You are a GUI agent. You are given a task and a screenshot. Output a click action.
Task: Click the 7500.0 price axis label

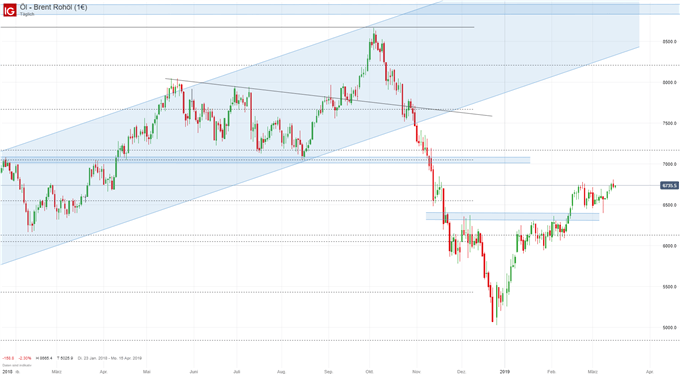(x=669, y=124)
